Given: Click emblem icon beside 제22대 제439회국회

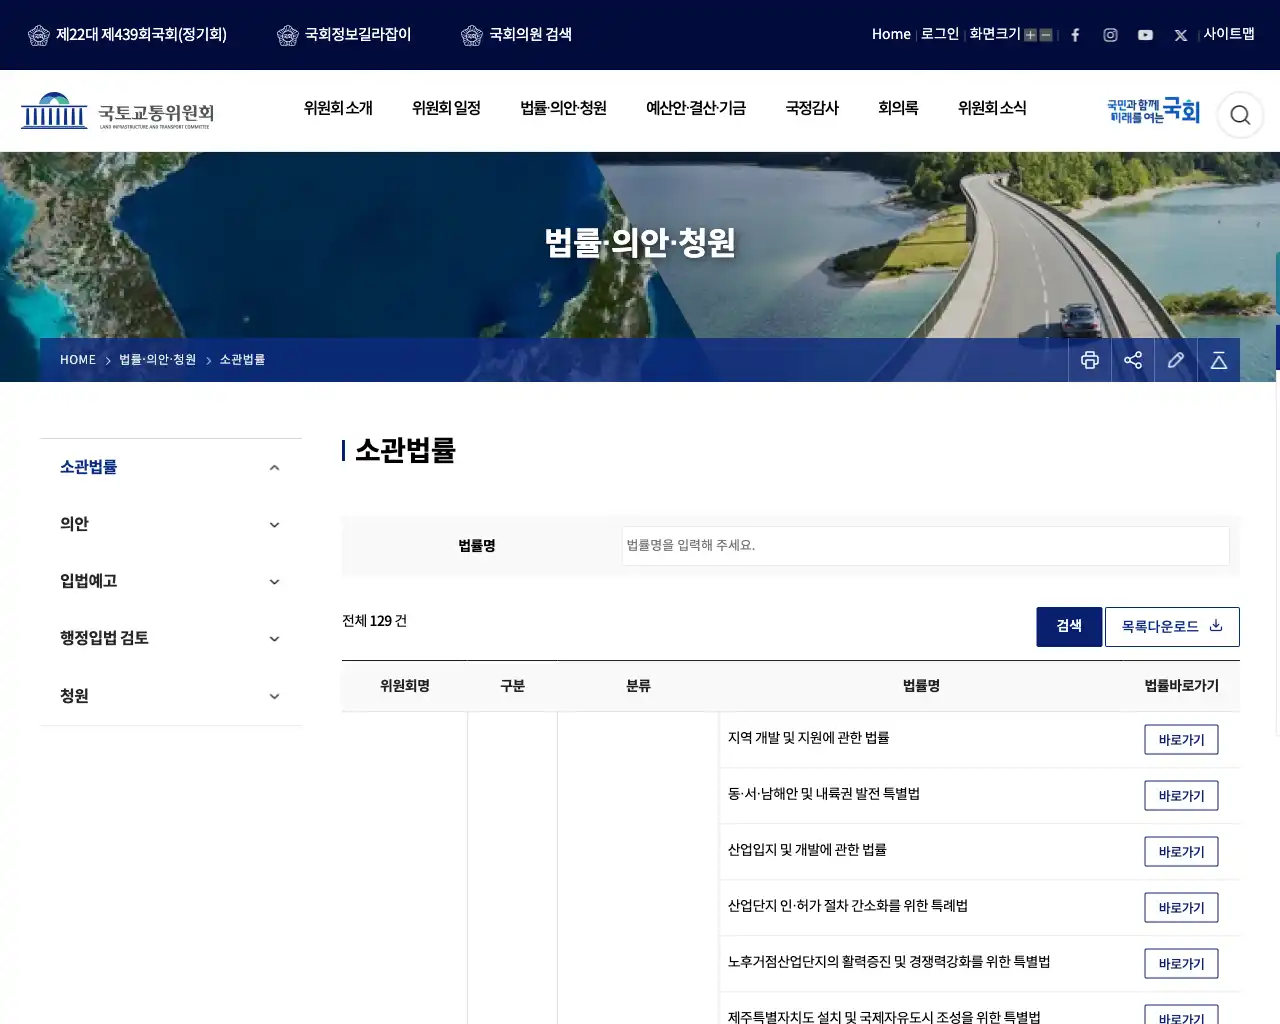Looking at the screenshot, I should 39,36.
